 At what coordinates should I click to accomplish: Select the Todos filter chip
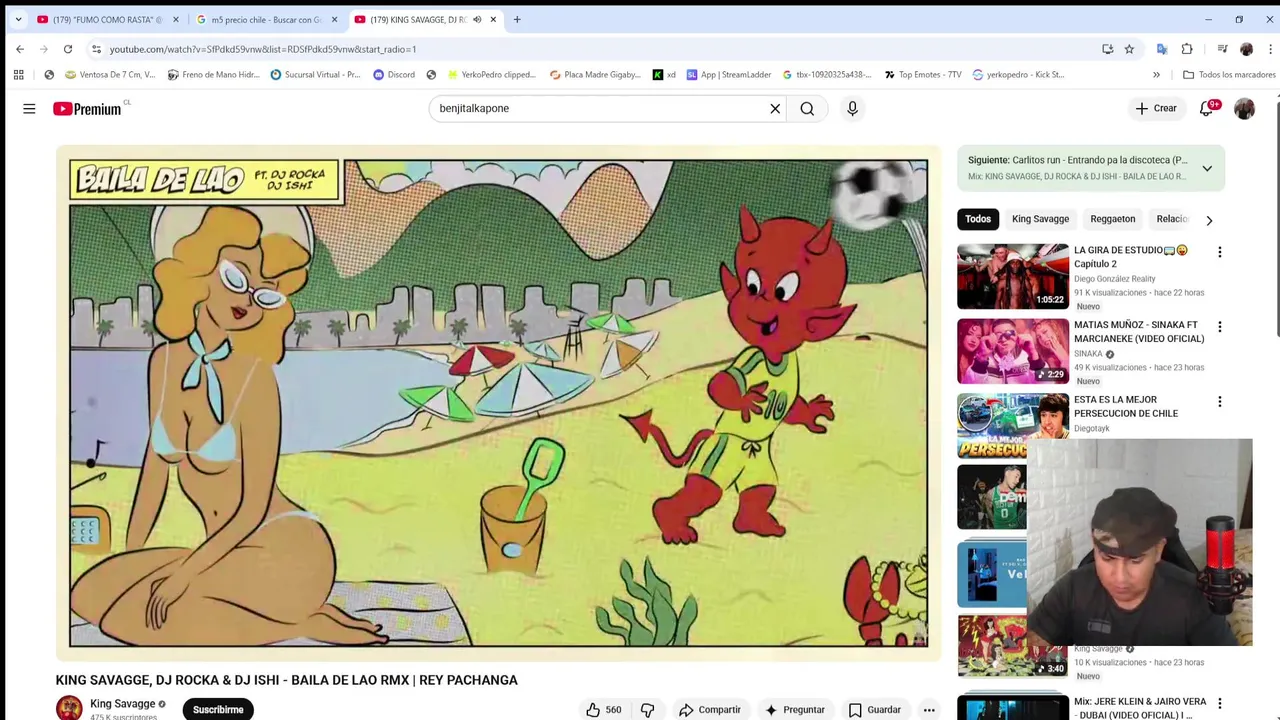(x=978, y=219)
